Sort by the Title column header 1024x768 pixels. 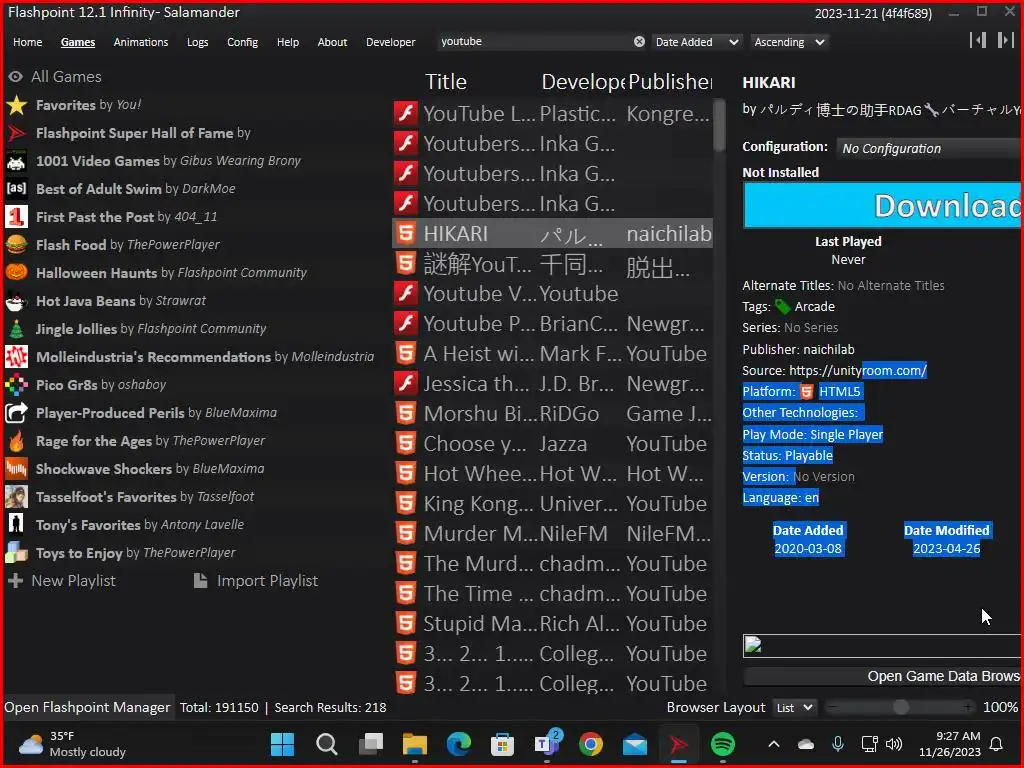click(x=446, y=82)
